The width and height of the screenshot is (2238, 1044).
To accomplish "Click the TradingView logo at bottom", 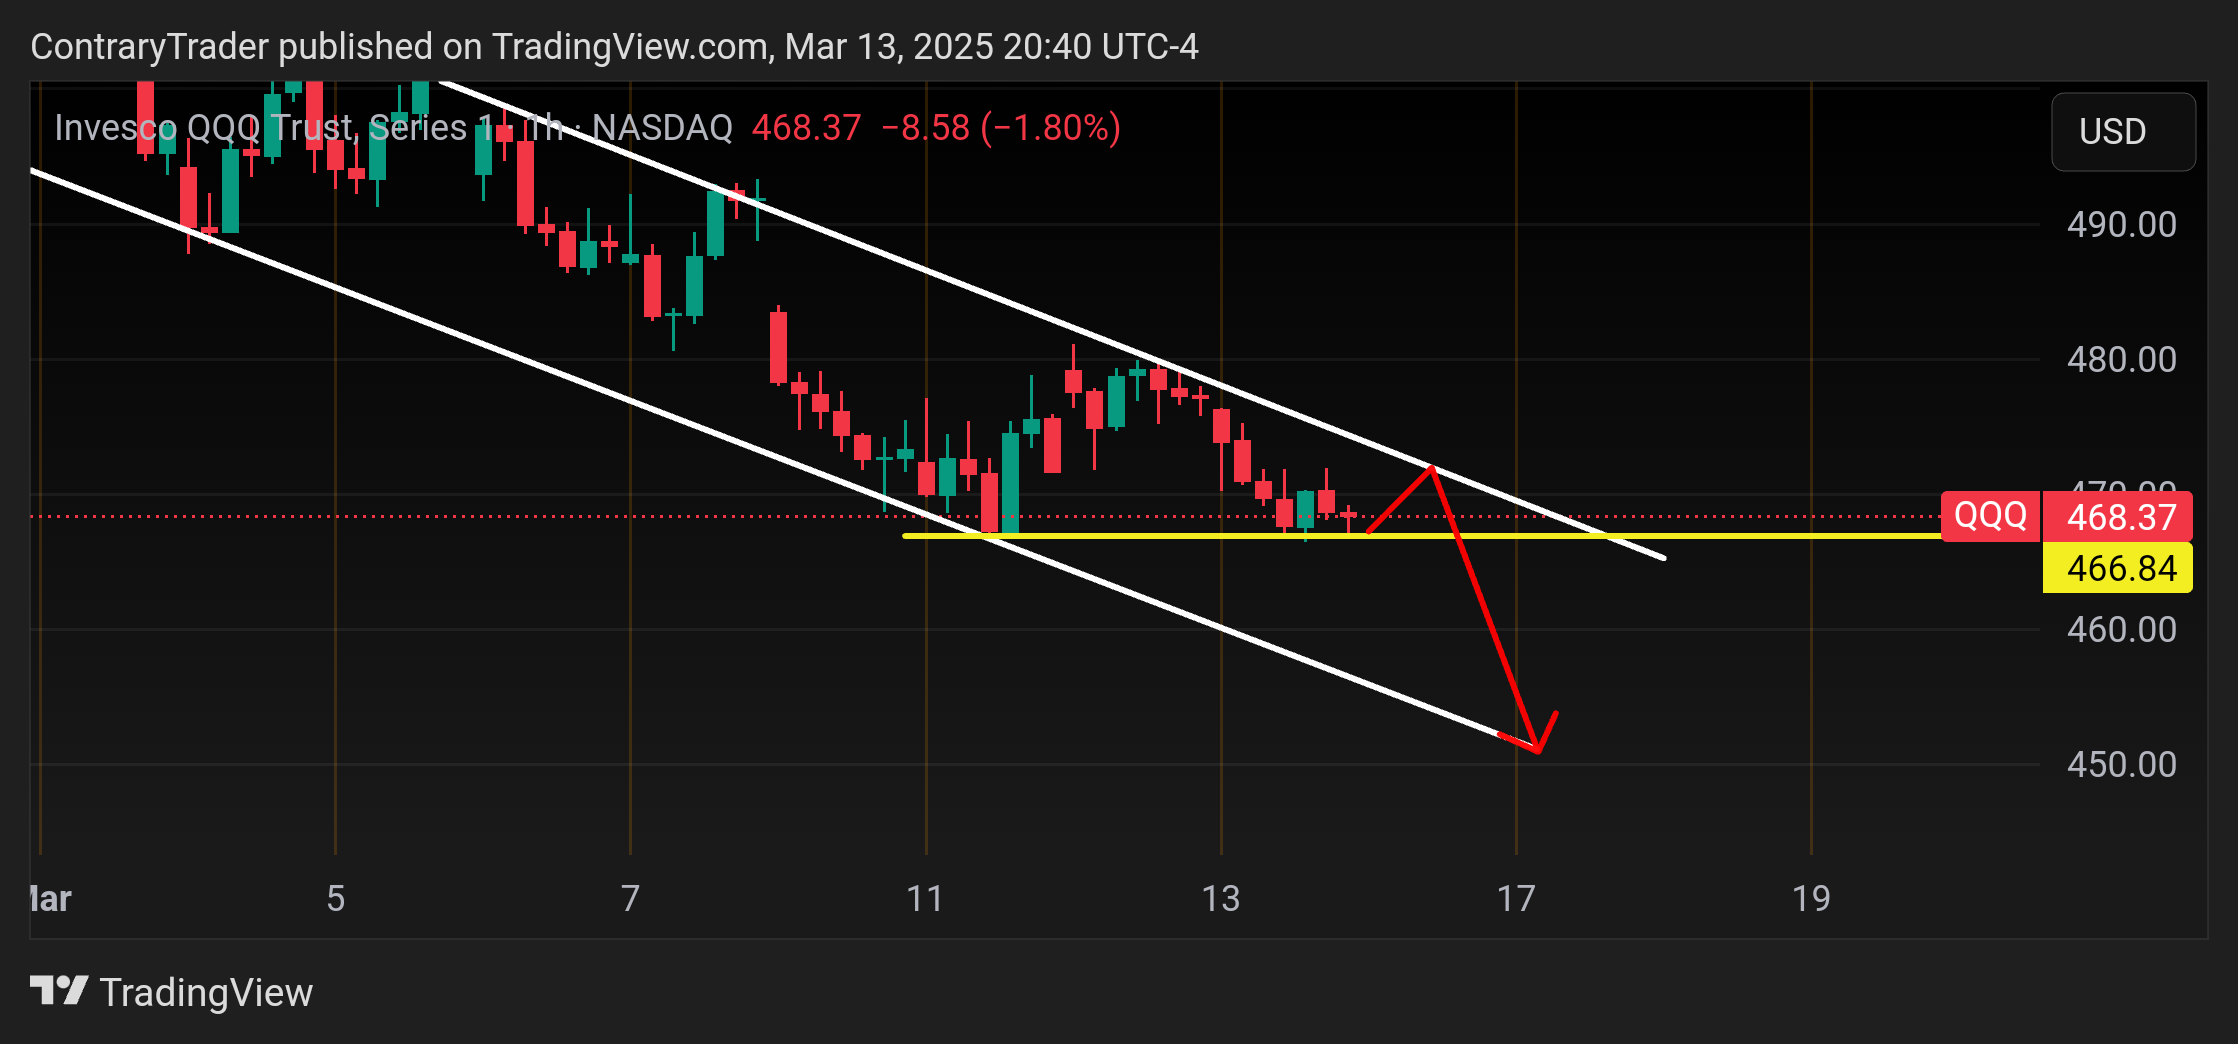I will point(171,992).
